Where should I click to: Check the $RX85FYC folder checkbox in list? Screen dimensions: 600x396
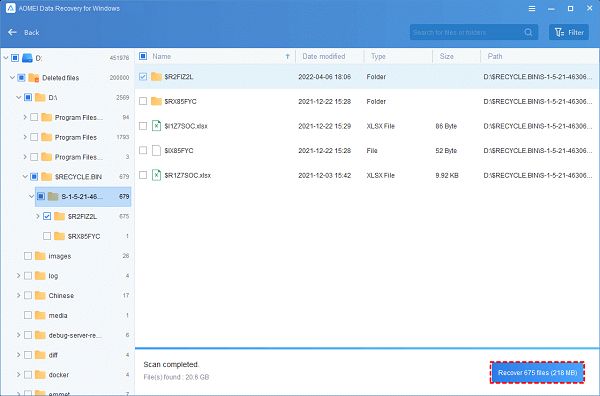click(143, 101)
